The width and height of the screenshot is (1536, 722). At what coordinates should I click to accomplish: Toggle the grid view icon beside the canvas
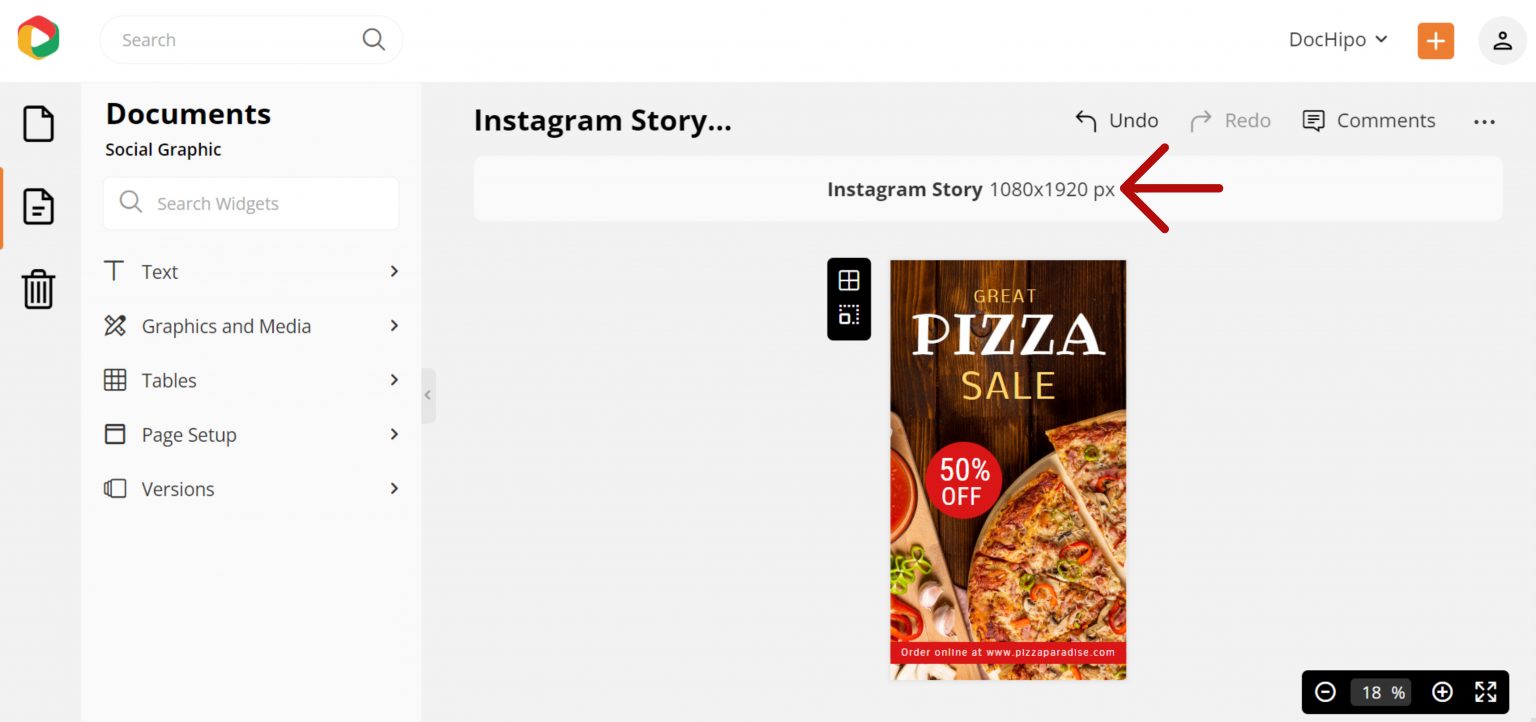848,279
